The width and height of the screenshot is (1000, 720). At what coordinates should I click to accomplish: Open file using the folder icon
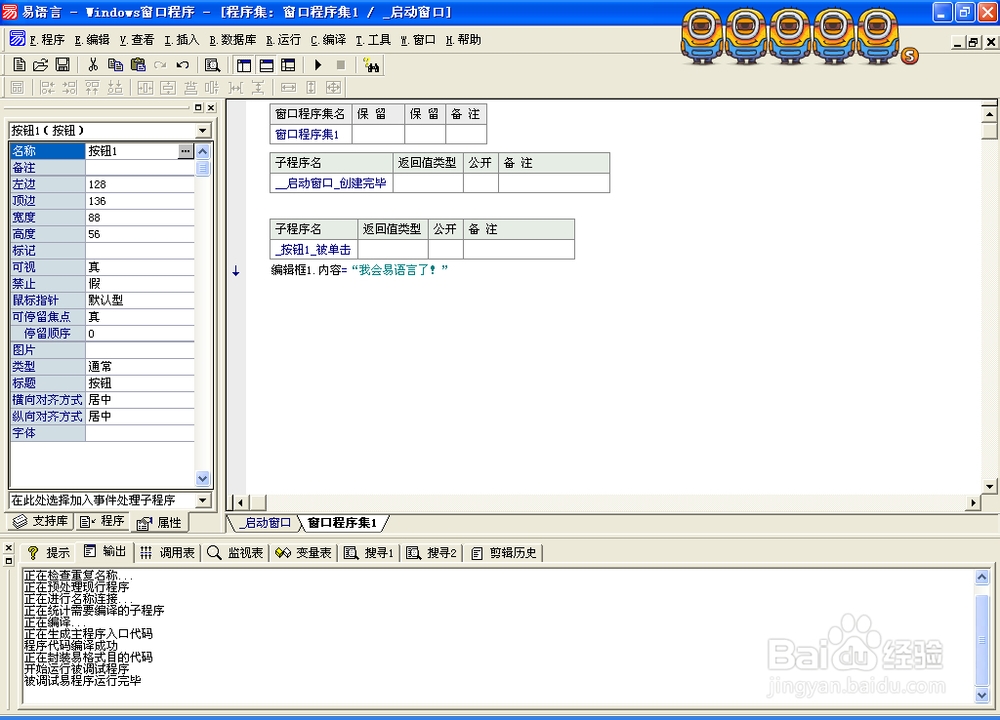click(40, 65)
